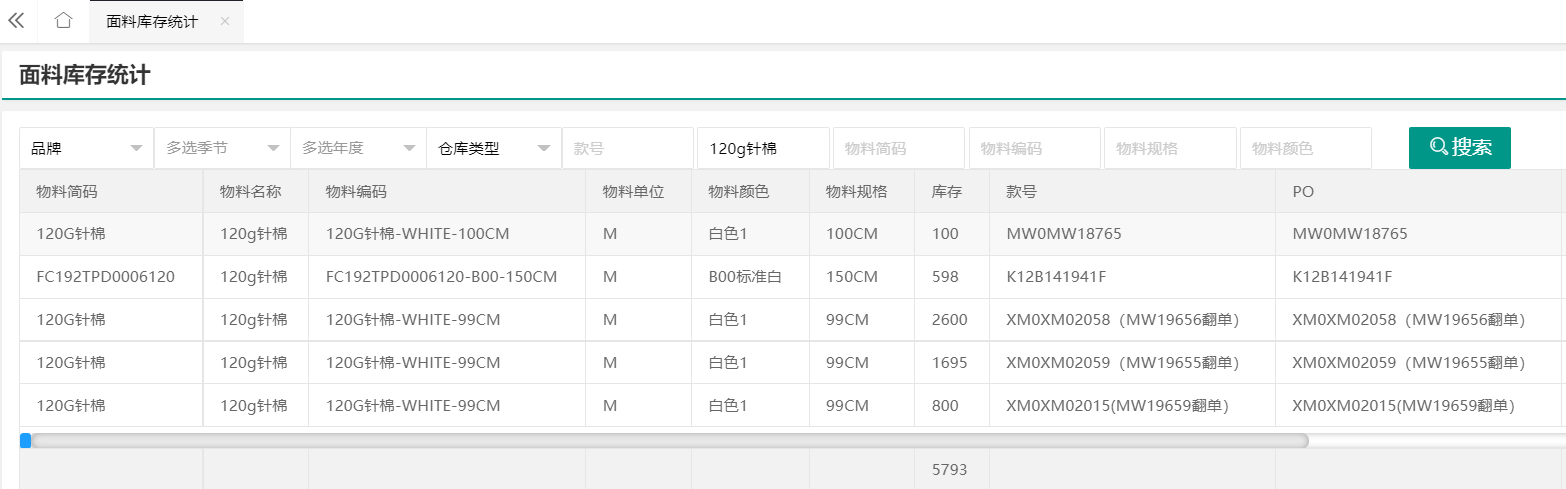Focus the 款号 filter input field
This screenshot has height=489, width=1566.
[628, 148]
